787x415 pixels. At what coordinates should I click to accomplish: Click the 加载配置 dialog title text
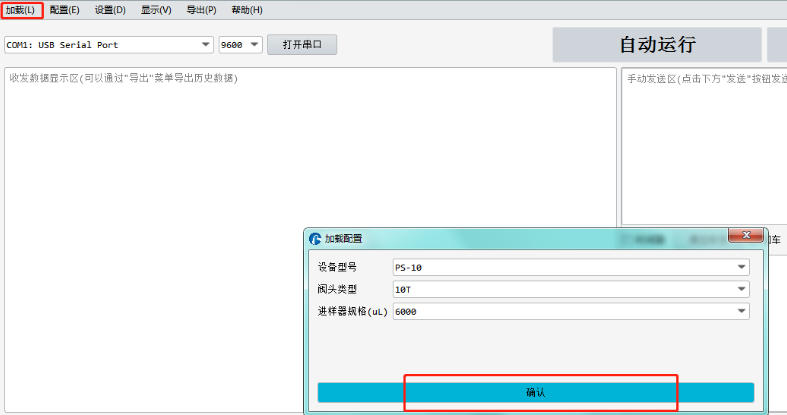[x=343, y=238]
